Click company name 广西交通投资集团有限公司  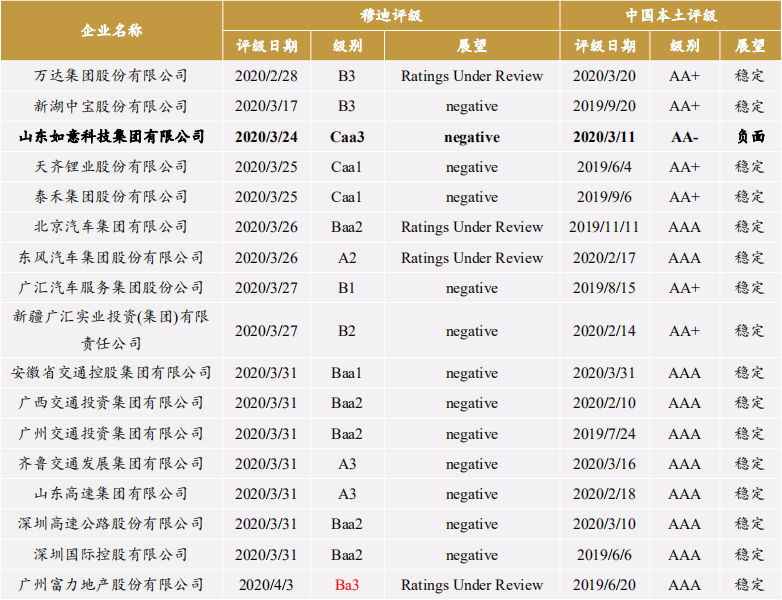click(x=111, y=402)
